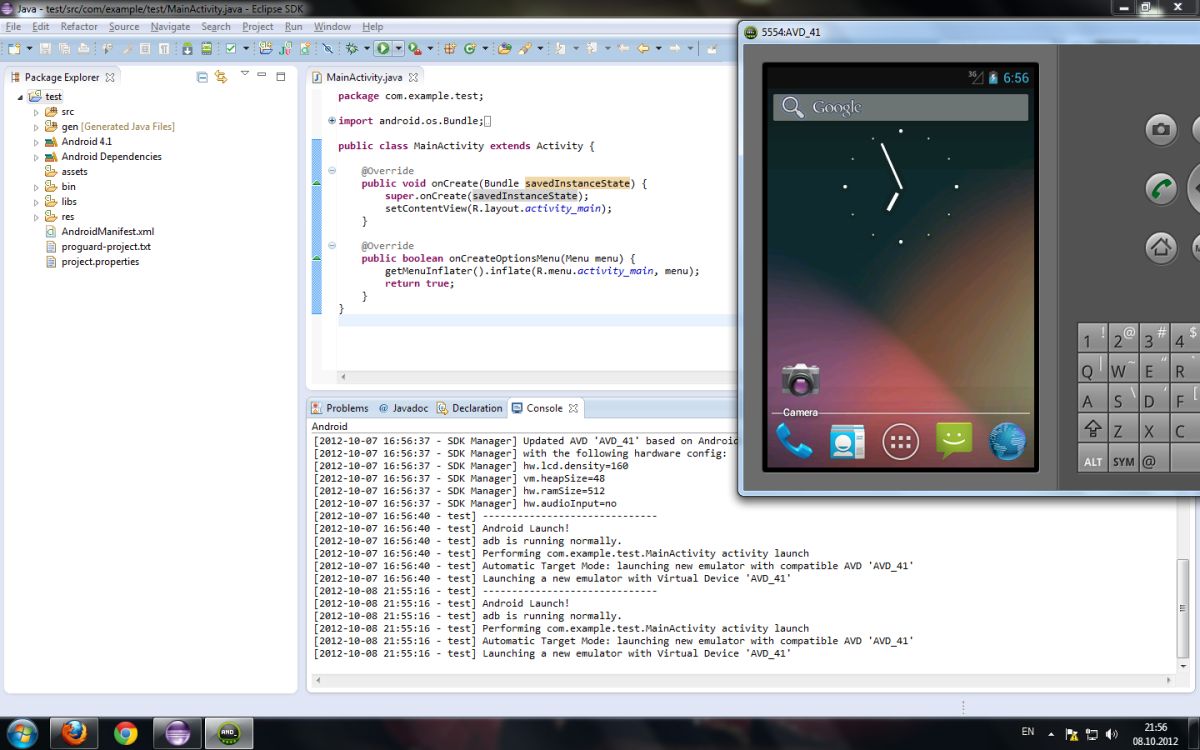Viewport: 1200px width, 750px height.
Task: Click the Google search bar on emulator
Action: (x=900, y=107)
